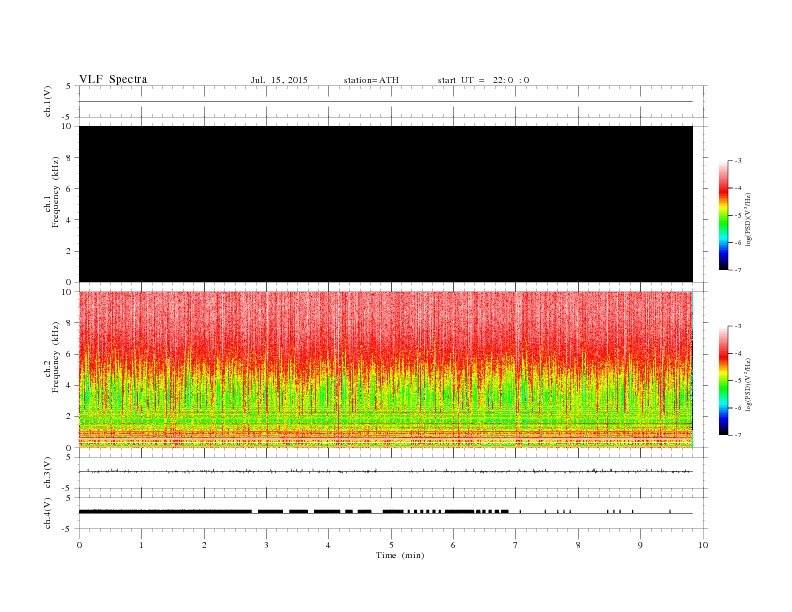Click the "ch.1(V)" axis label at top
Image resolution: width=792 pixels, height=612 pixels.
click(x=47, y=101)
